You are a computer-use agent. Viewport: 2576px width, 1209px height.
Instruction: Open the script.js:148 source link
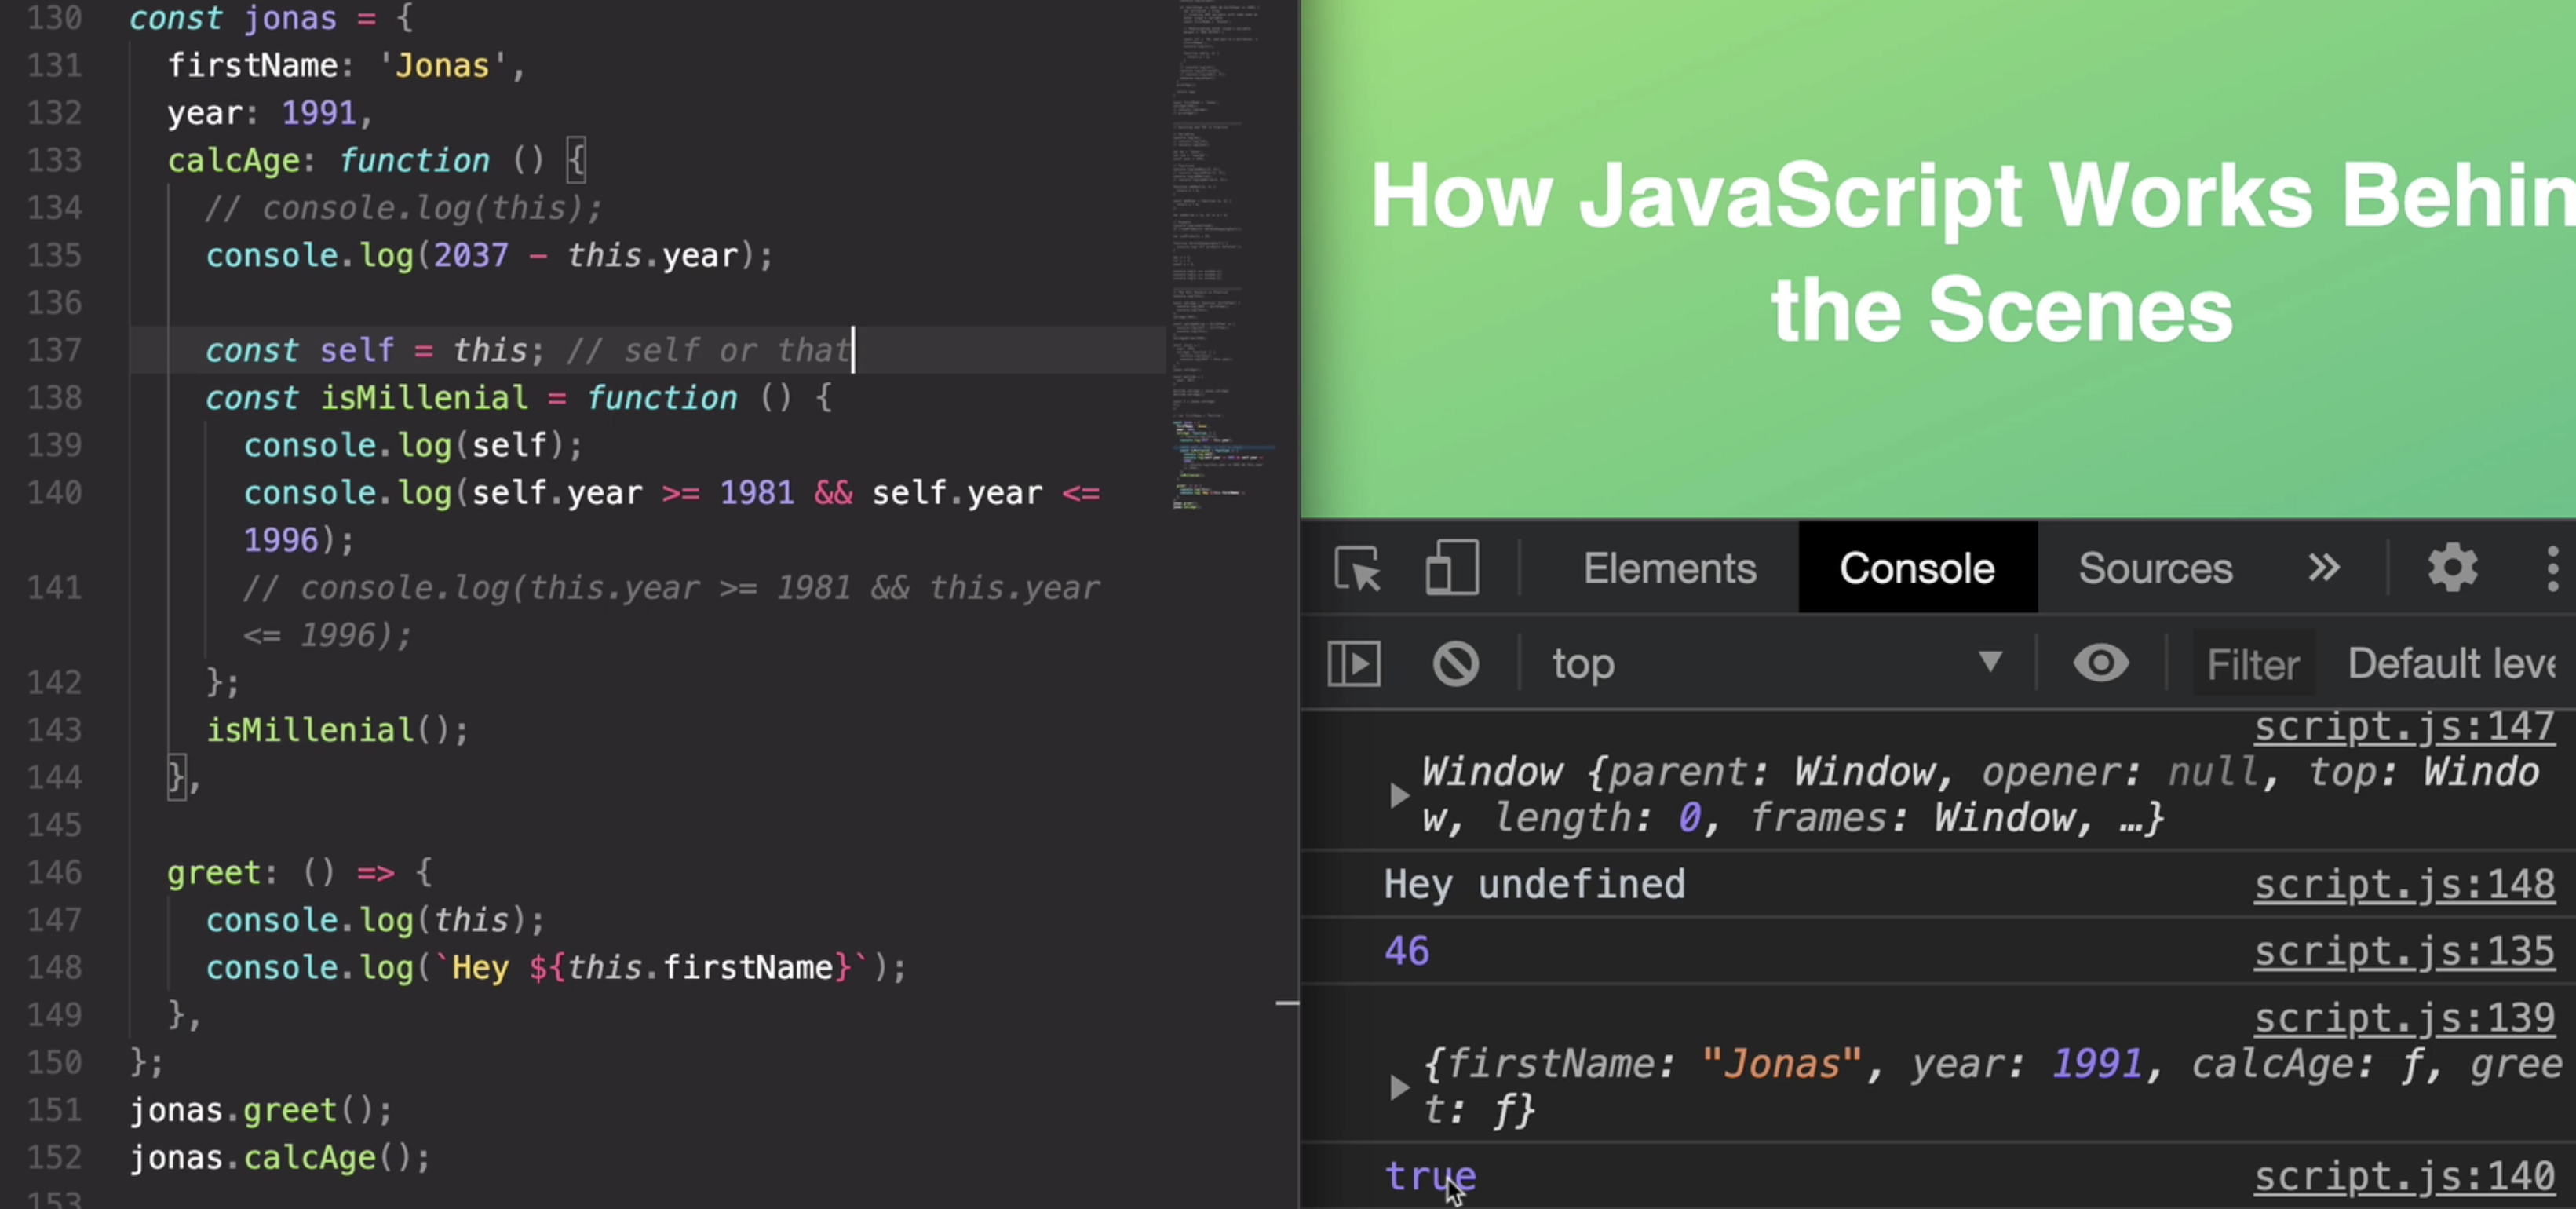pyautogui.click(x=2403, y=885)
